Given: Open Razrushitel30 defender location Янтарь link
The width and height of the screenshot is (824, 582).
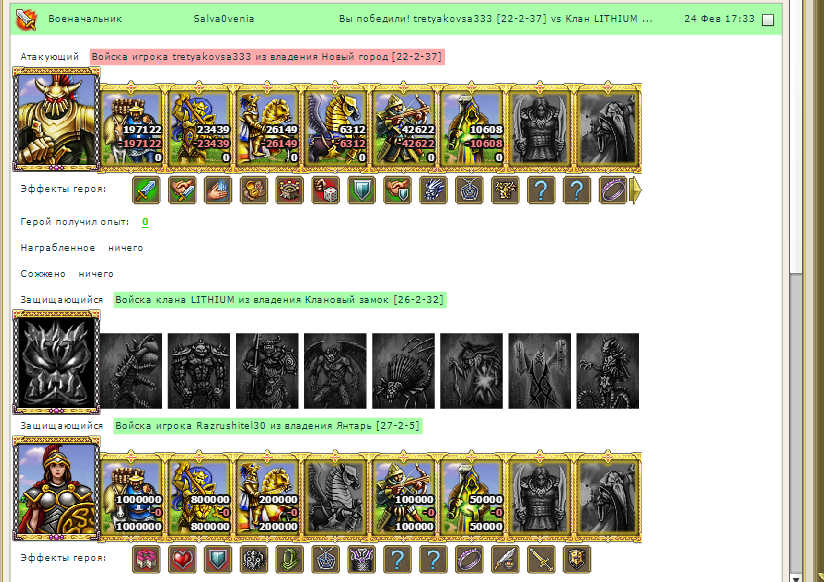Looking at the screenshot, I should tap(267, 426).
